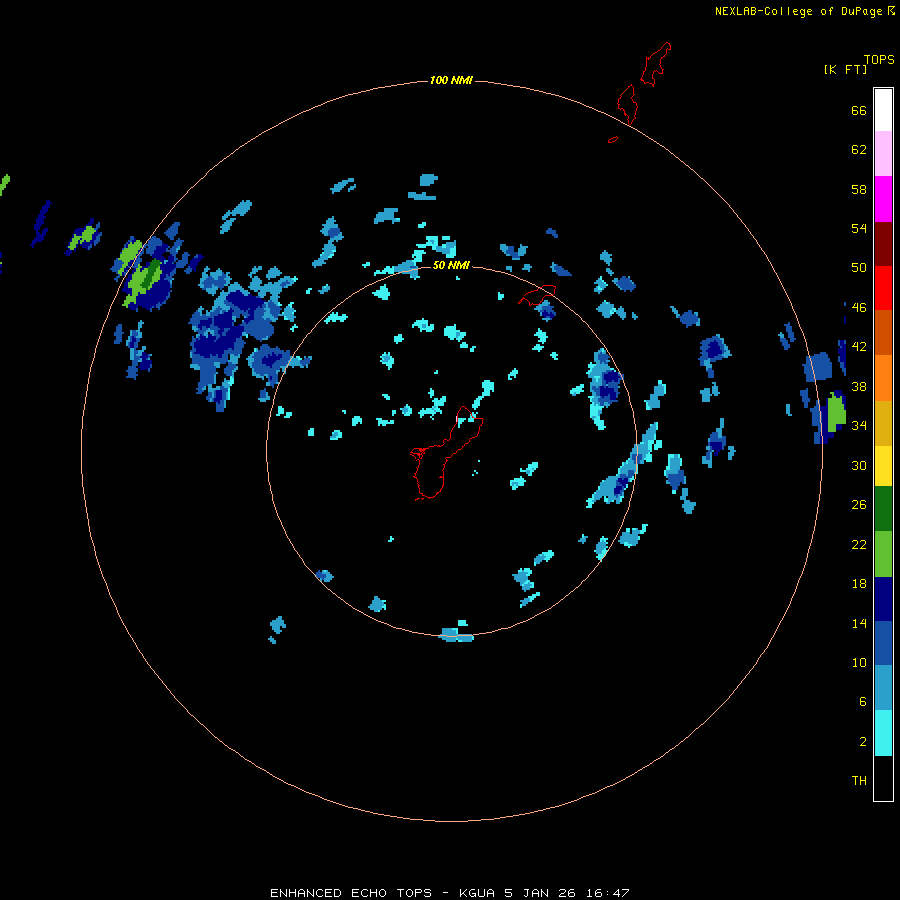Click the 38 legend value
The image size is (900, 900).
coord(859,386)
